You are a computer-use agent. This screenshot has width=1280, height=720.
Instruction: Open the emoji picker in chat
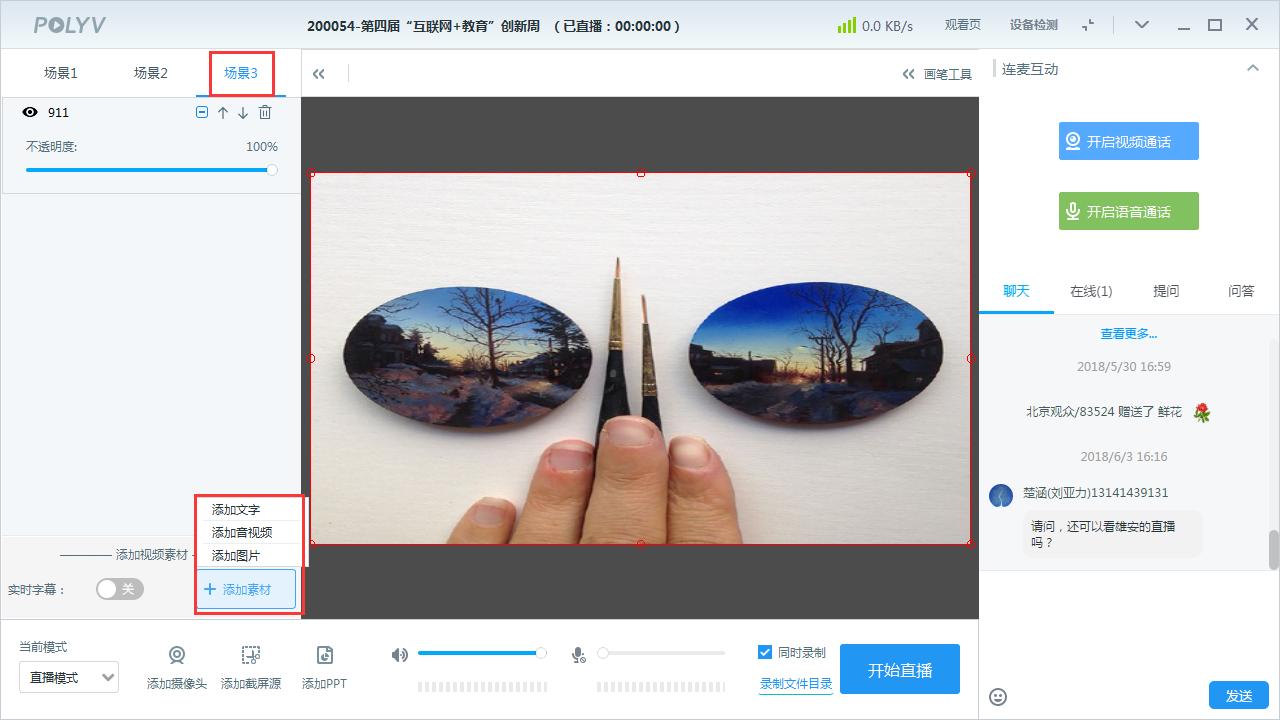click(998, 696)
